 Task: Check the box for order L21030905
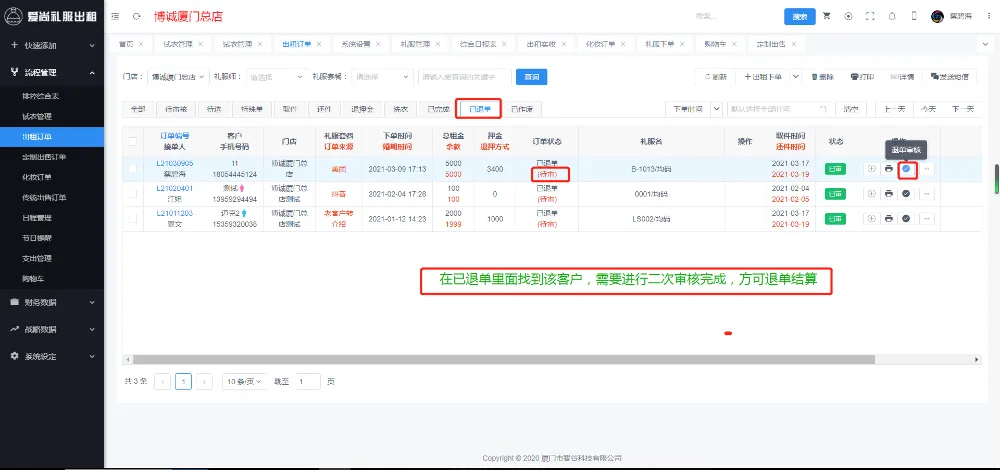point(133,168)
